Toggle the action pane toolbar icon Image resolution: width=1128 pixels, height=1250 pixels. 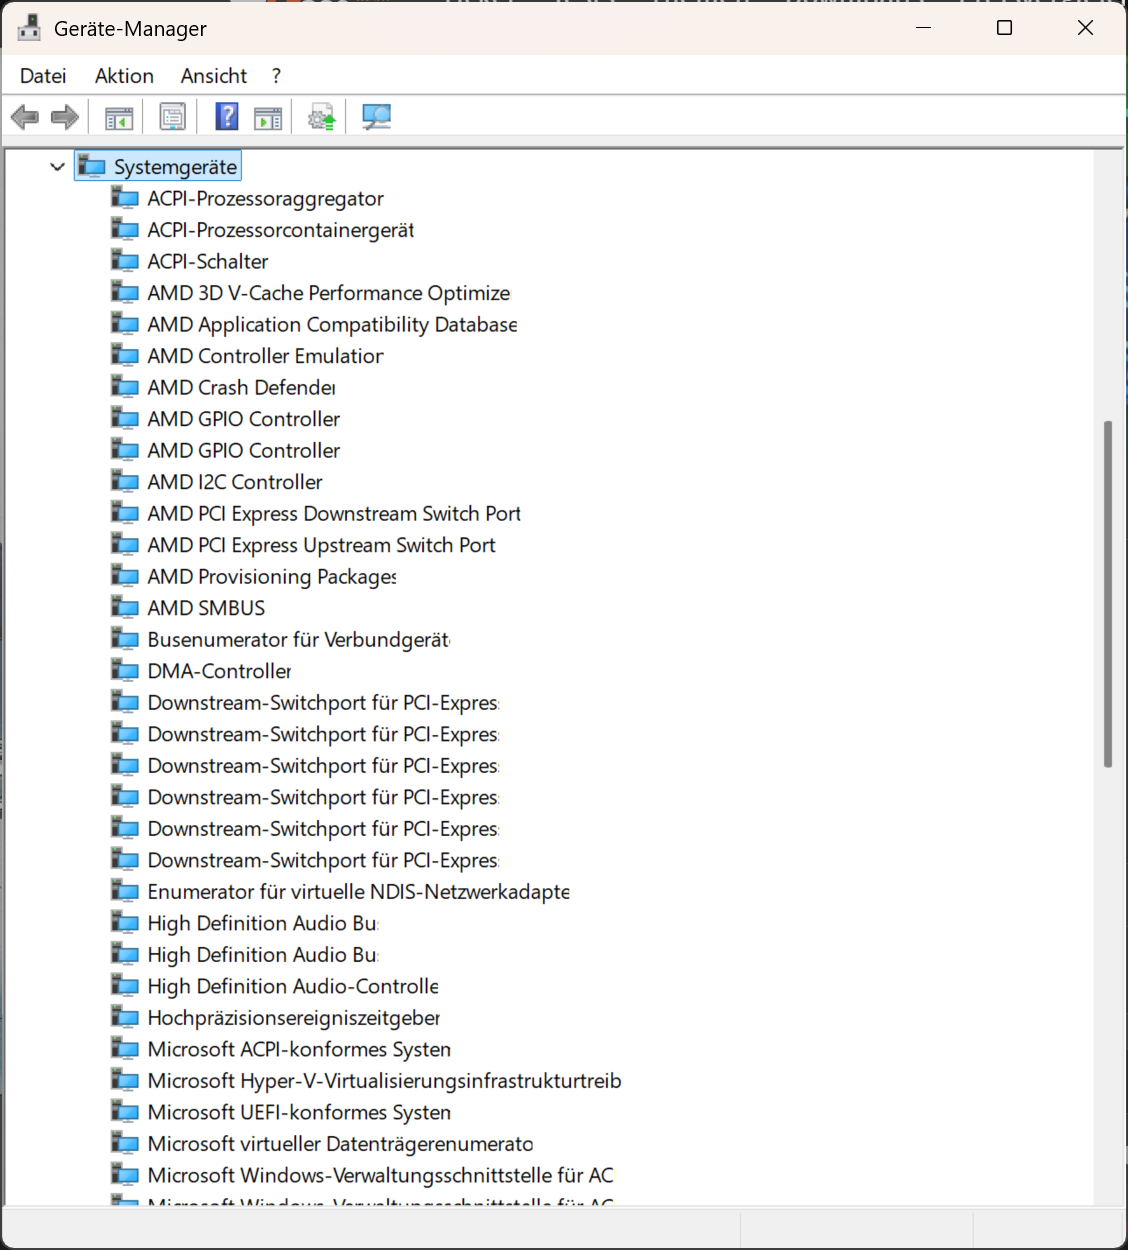268,118
